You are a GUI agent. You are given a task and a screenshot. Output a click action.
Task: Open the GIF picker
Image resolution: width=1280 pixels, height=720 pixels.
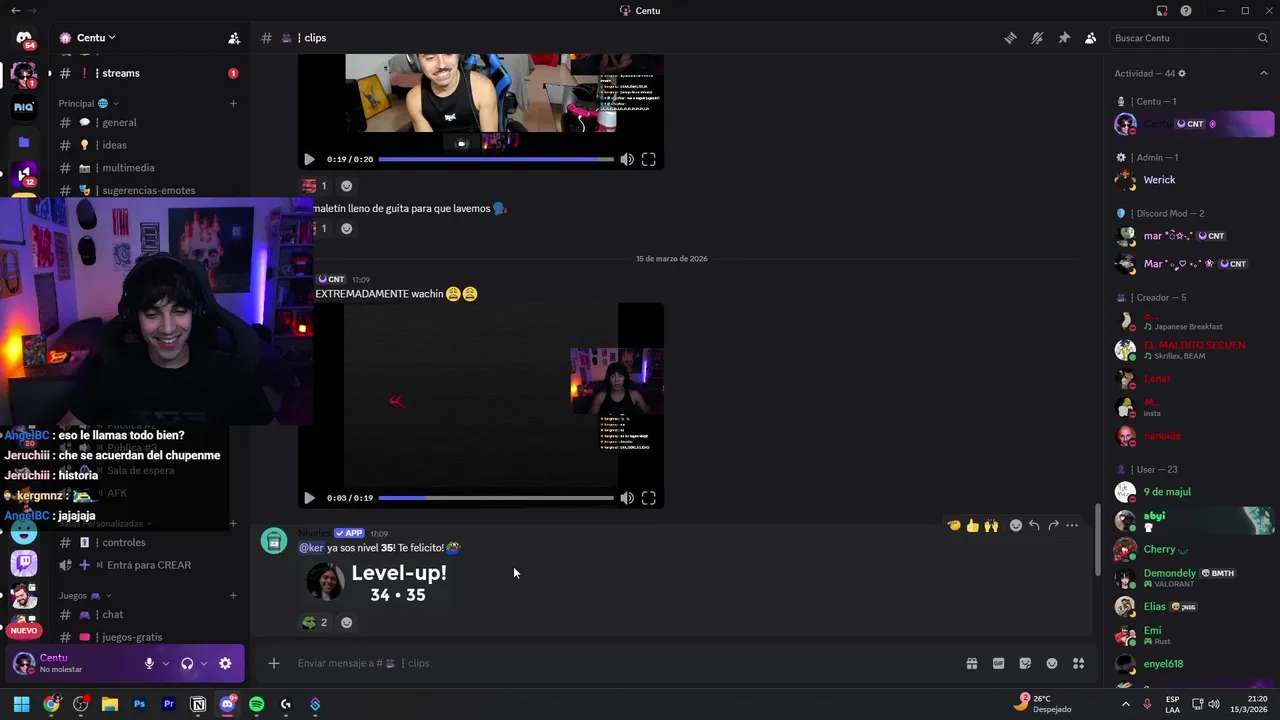click(998, 663)
